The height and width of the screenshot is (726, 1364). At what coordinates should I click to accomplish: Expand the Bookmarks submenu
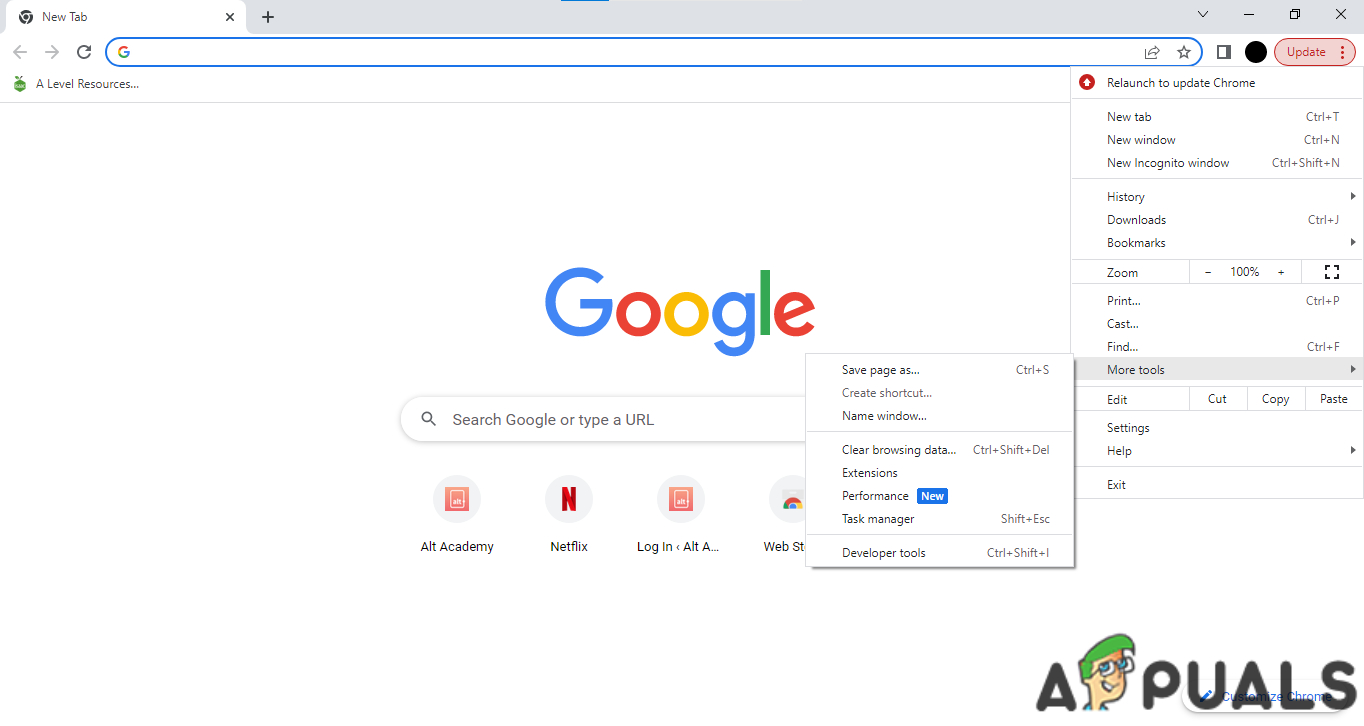point(1217,243)
